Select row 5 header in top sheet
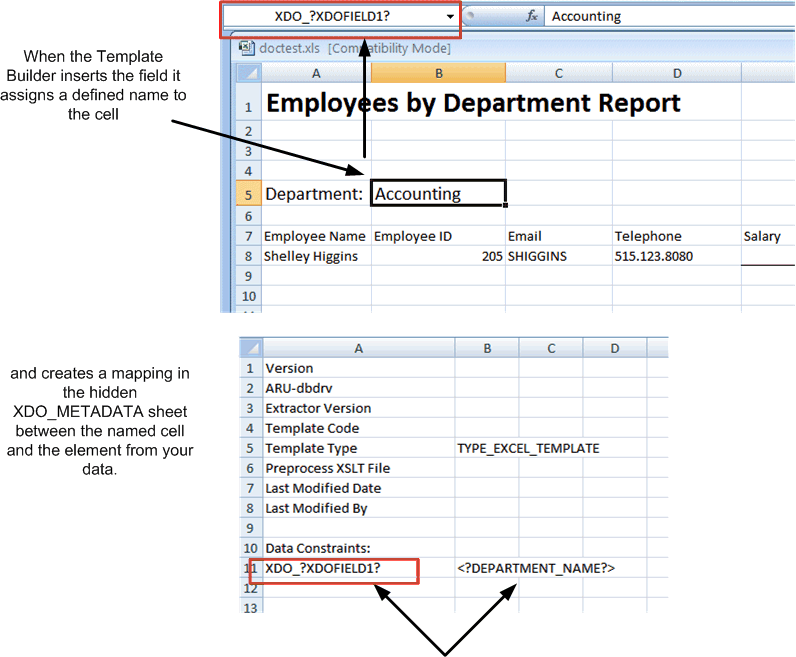This screenshot has height=657, width=796. 249,194
